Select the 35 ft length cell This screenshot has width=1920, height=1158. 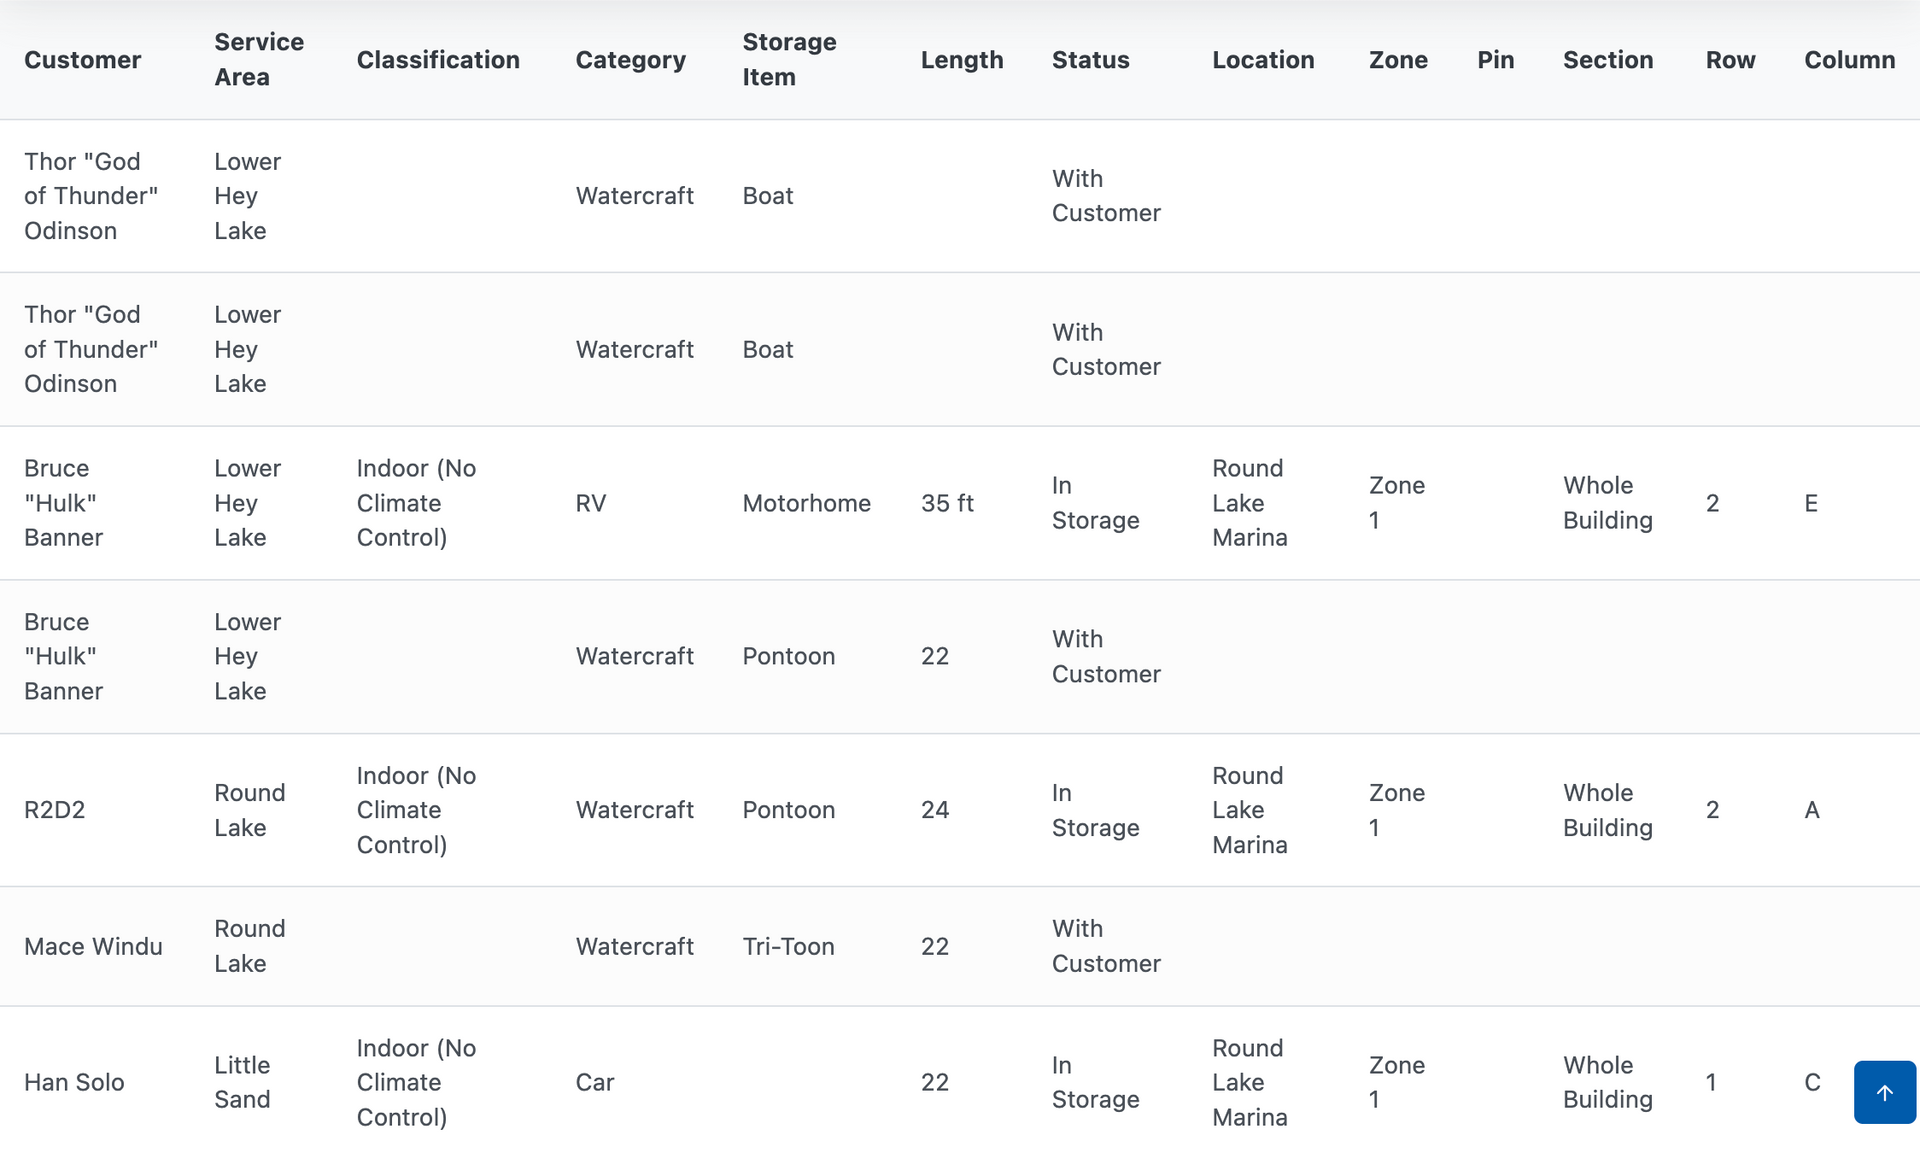(947, 503)
